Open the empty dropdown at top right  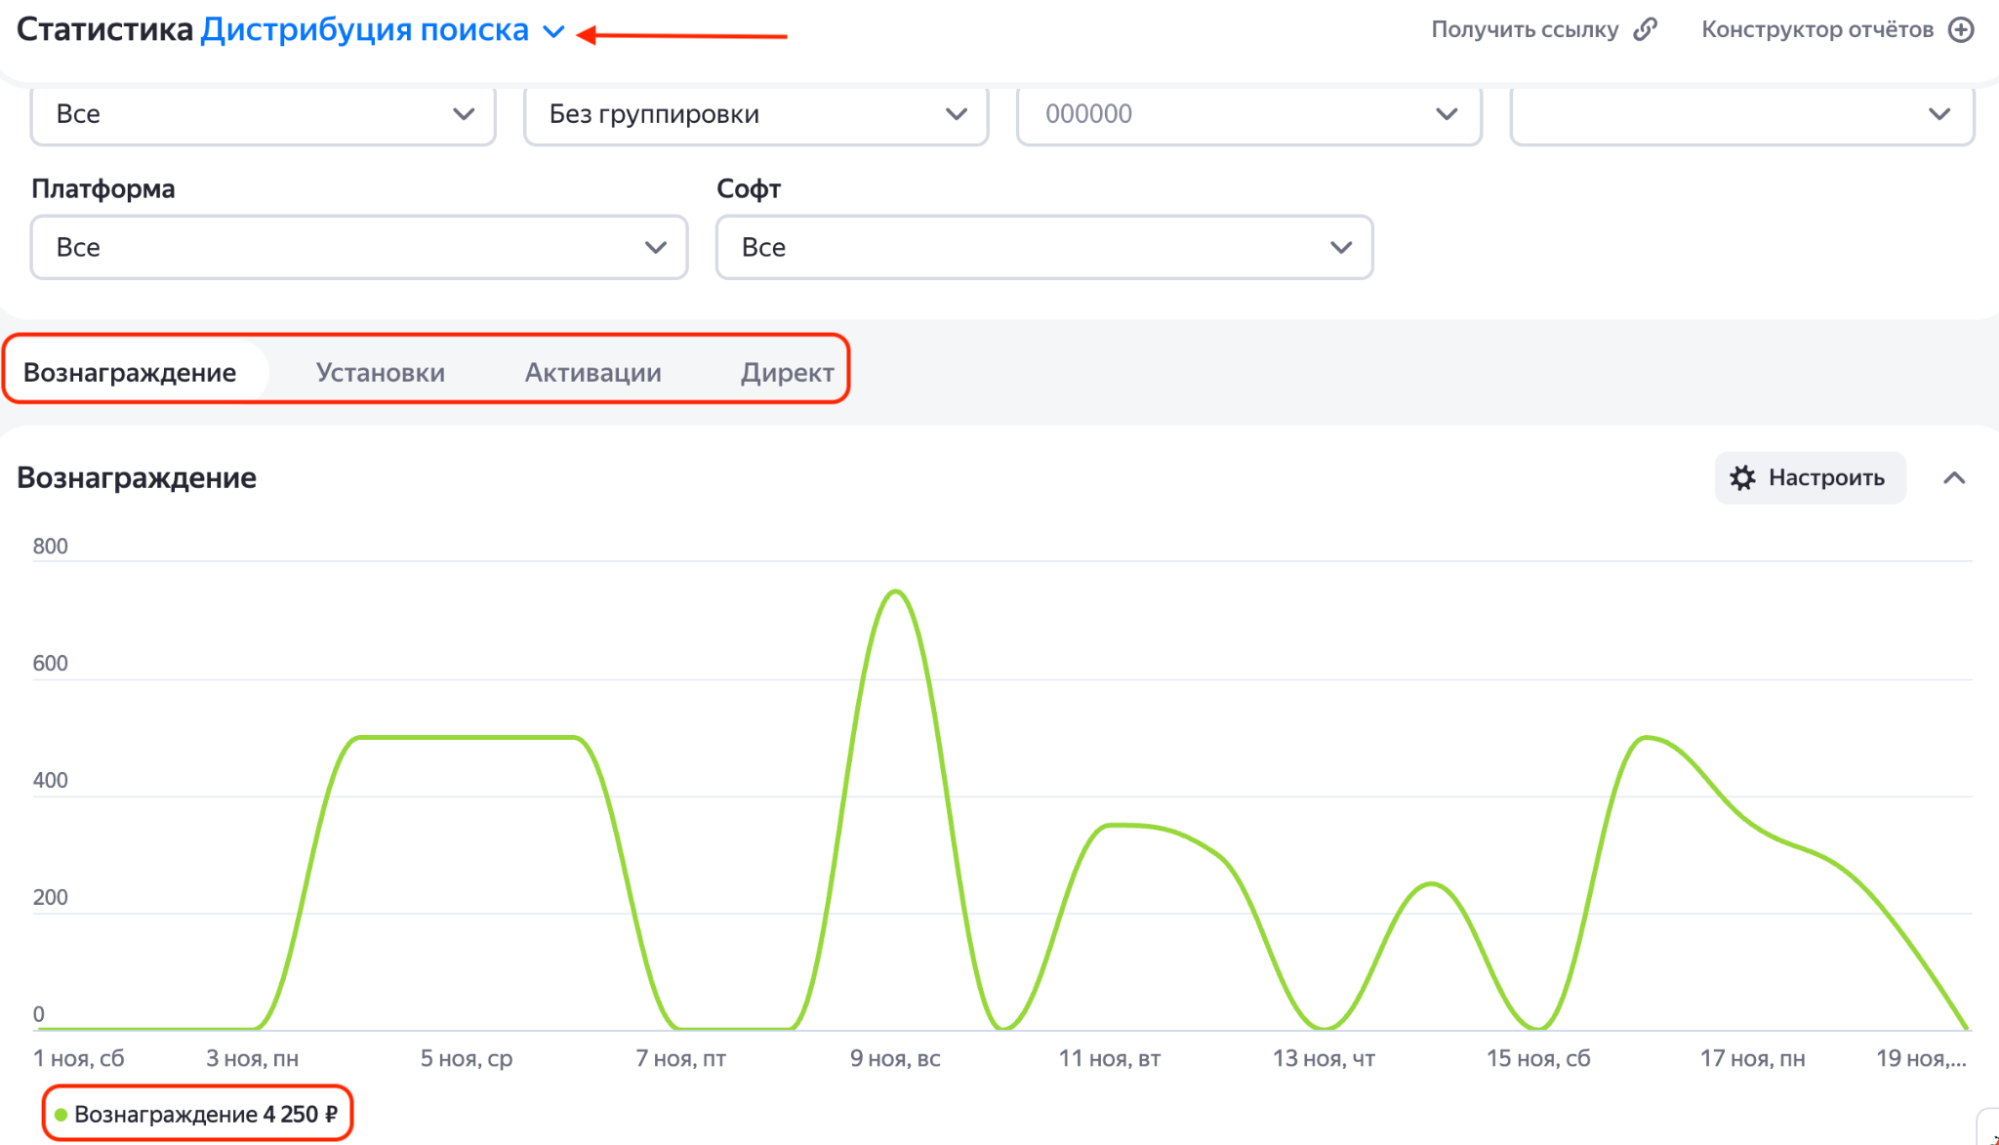(x=1742, y=114)
